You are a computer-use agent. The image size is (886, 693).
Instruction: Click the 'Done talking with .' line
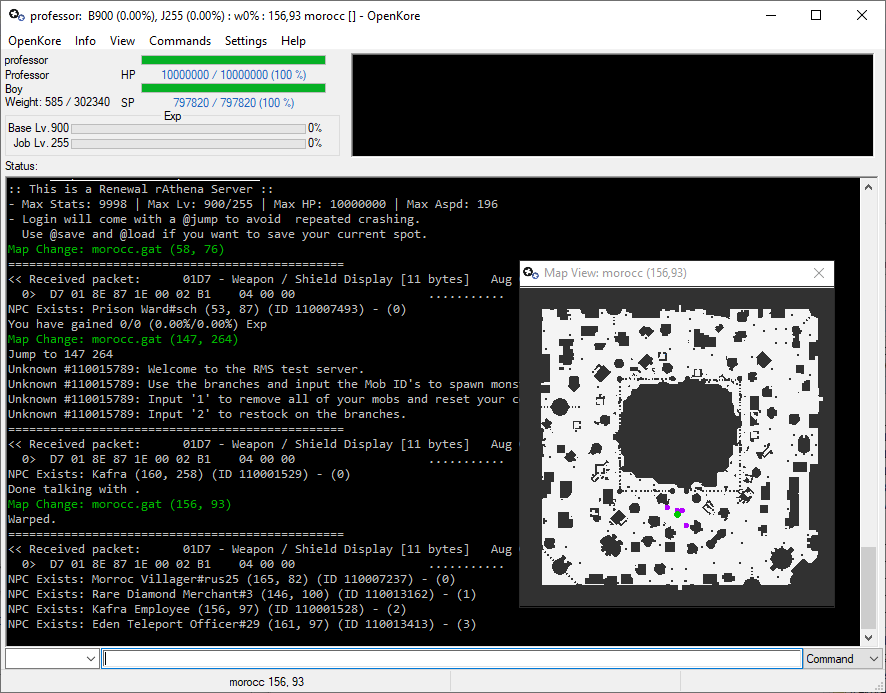tap(74, 490)
